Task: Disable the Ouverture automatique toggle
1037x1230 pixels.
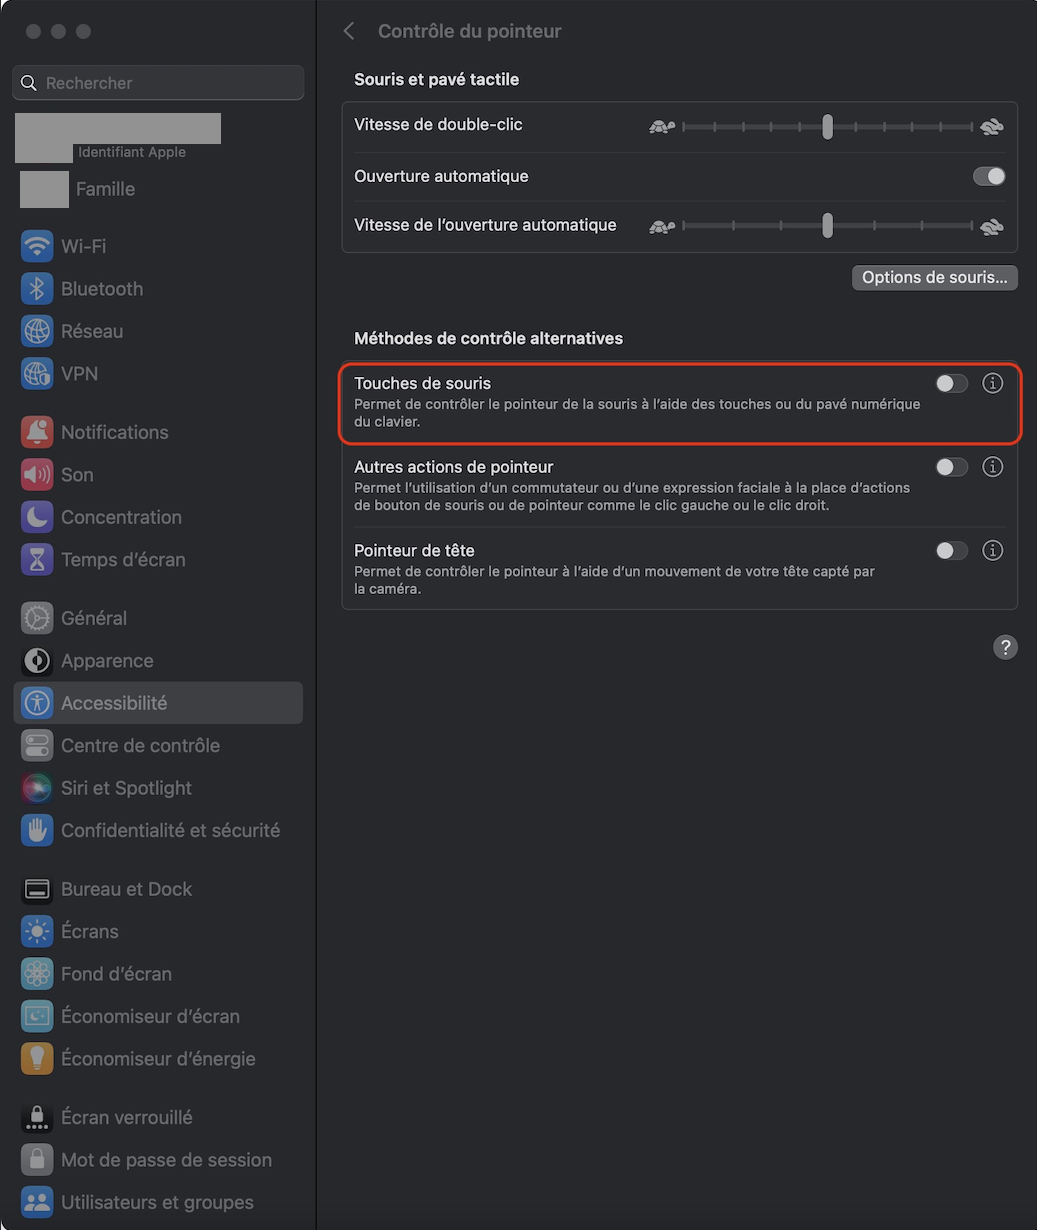Action: [x=988, y=176]
